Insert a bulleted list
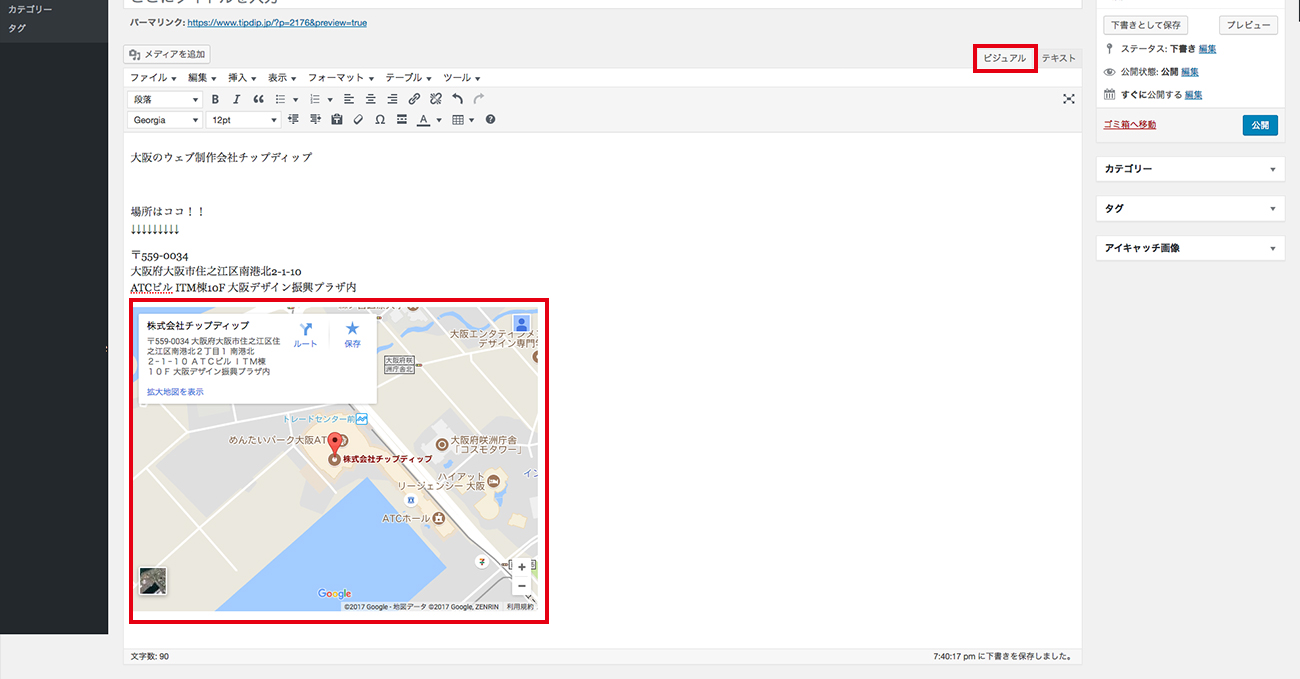 pos(281,99)
